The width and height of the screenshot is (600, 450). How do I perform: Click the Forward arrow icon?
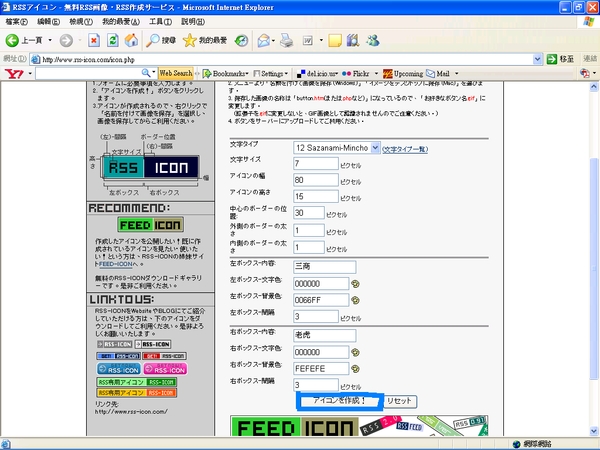click(x=66, y=40)
